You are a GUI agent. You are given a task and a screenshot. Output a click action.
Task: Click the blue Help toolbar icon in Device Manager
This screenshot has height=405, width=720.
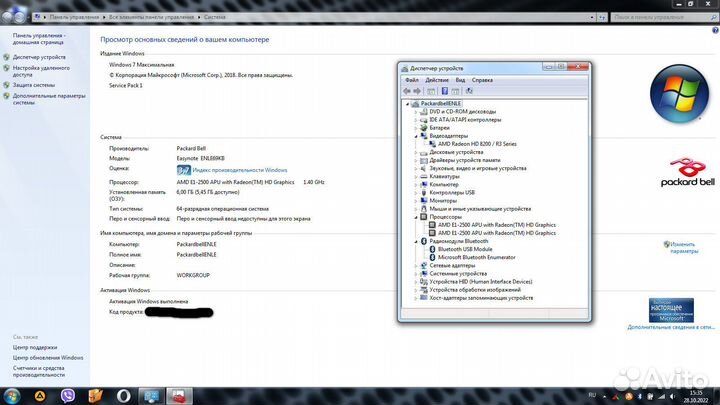pyautogui.click(x=444, y=91)
